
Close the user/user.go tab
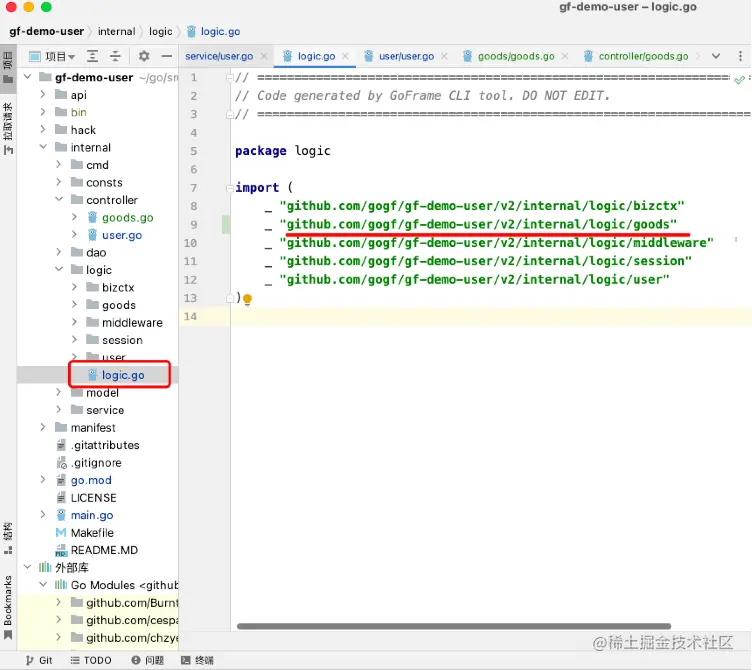tap(445, 56)
